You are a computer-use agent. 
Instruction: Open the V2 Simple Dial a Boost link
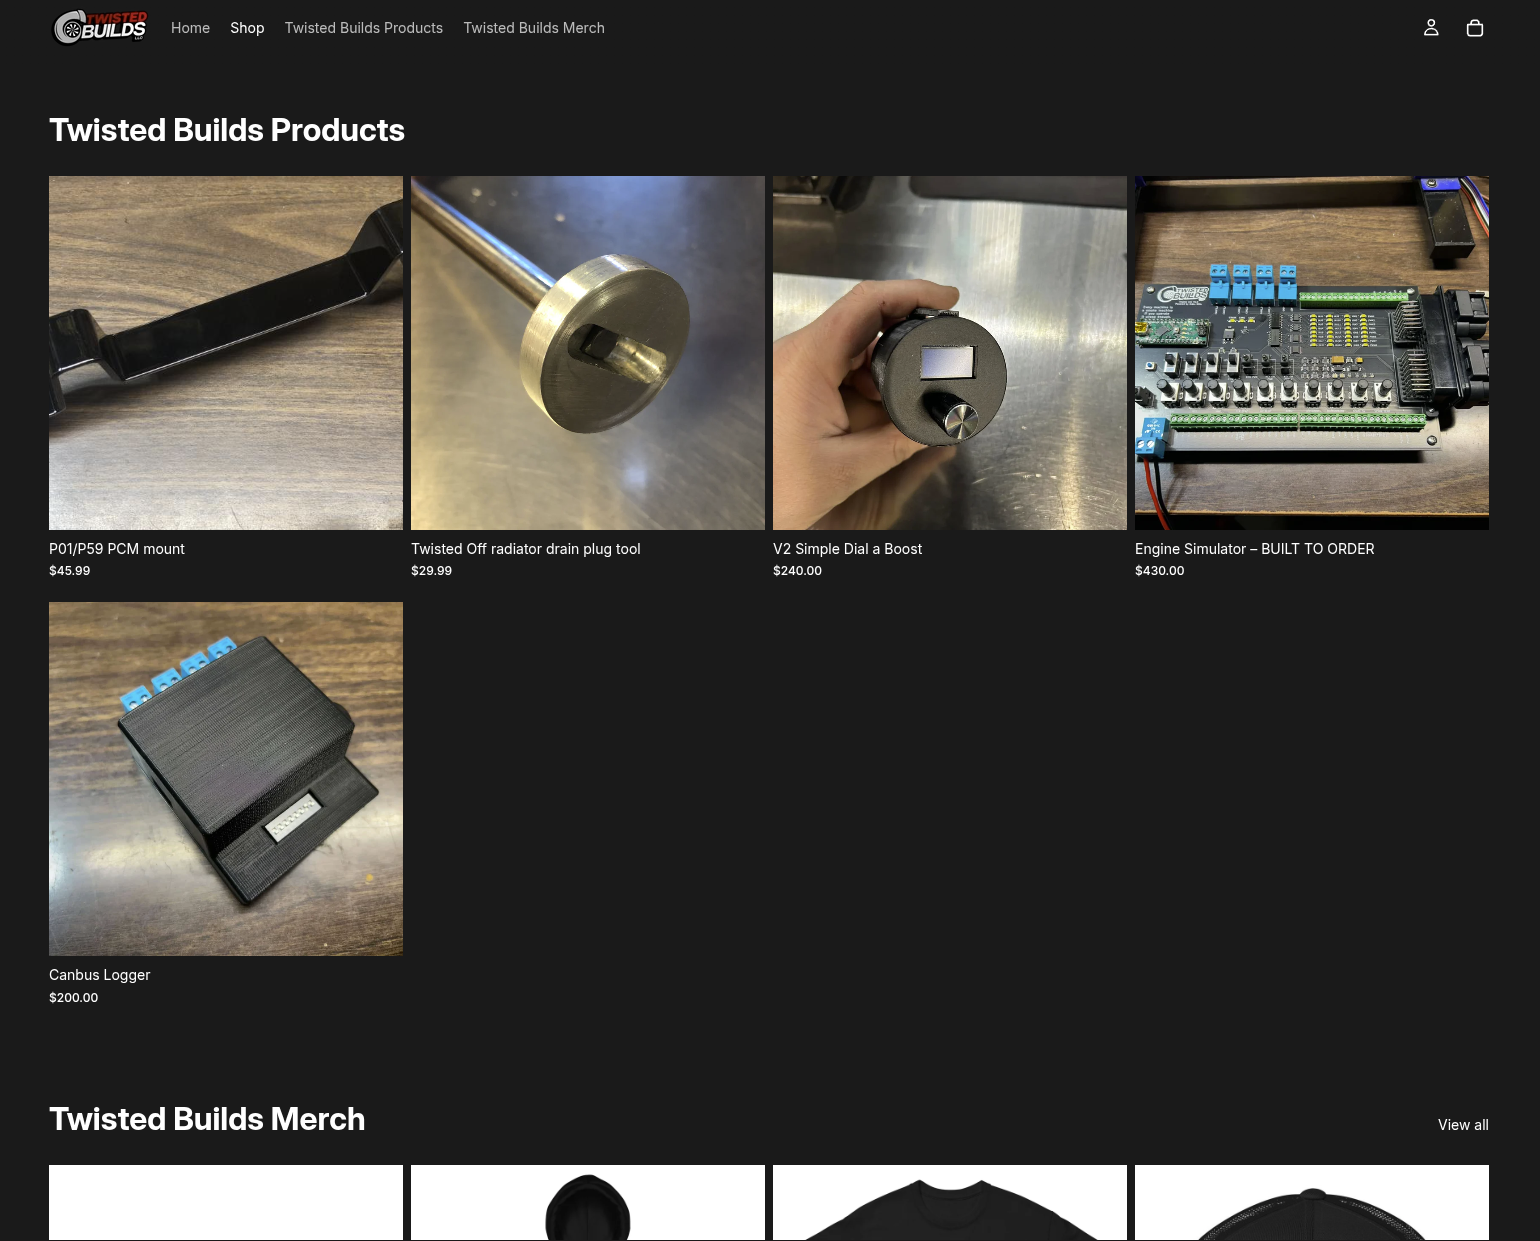point(847,549)
